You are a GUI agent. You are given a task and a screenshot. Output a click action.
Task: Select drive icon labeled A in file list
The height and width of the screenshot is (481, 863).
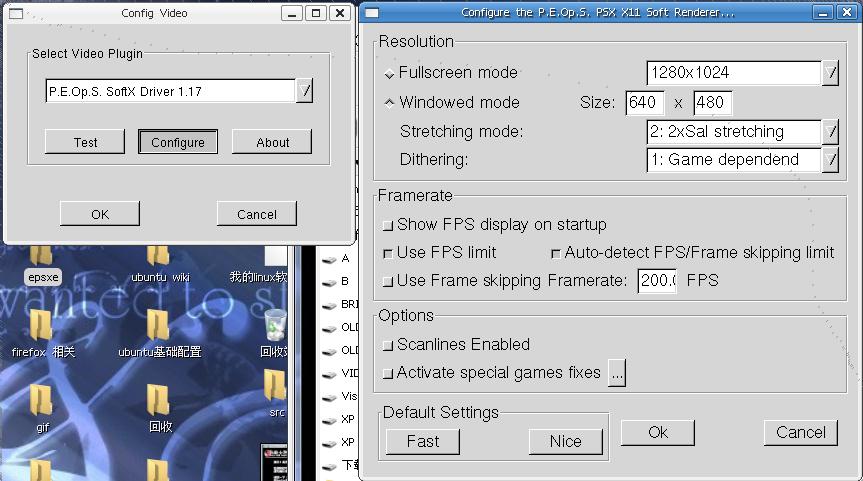(x=329, y=260)
